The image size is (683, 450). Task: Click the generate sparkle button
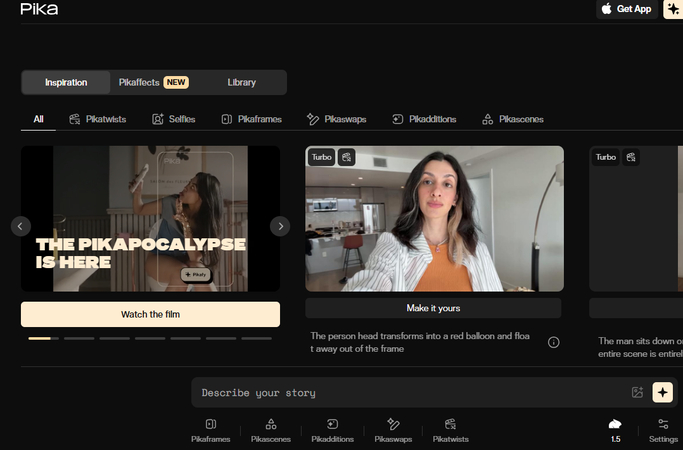click(663, 392)
